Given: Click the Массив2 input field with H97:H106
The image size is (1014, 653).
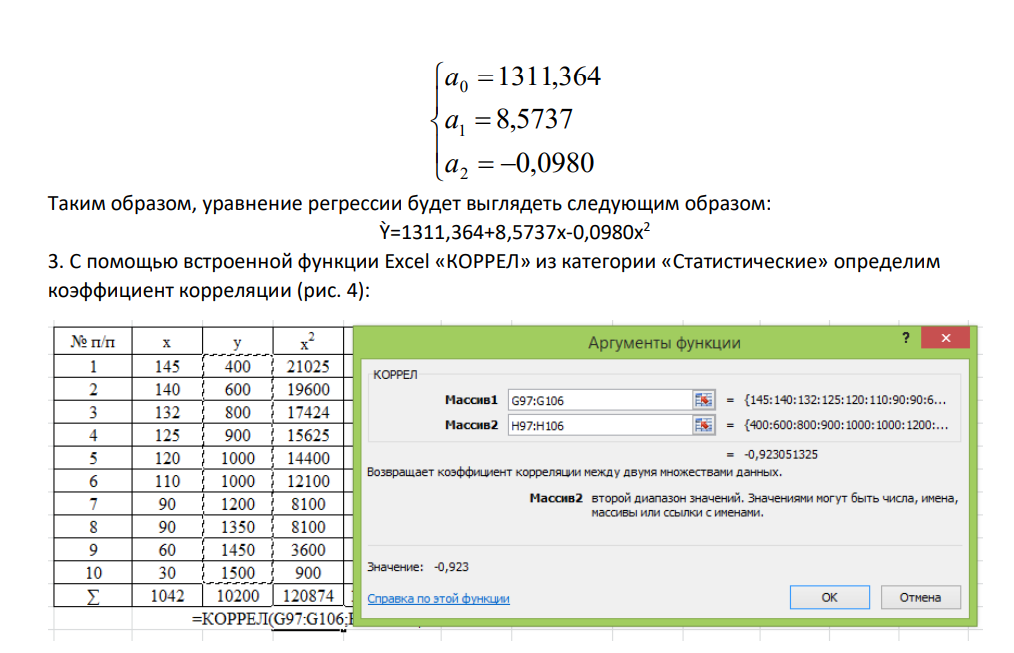Looking at the screenshot, I should [600, 425].
